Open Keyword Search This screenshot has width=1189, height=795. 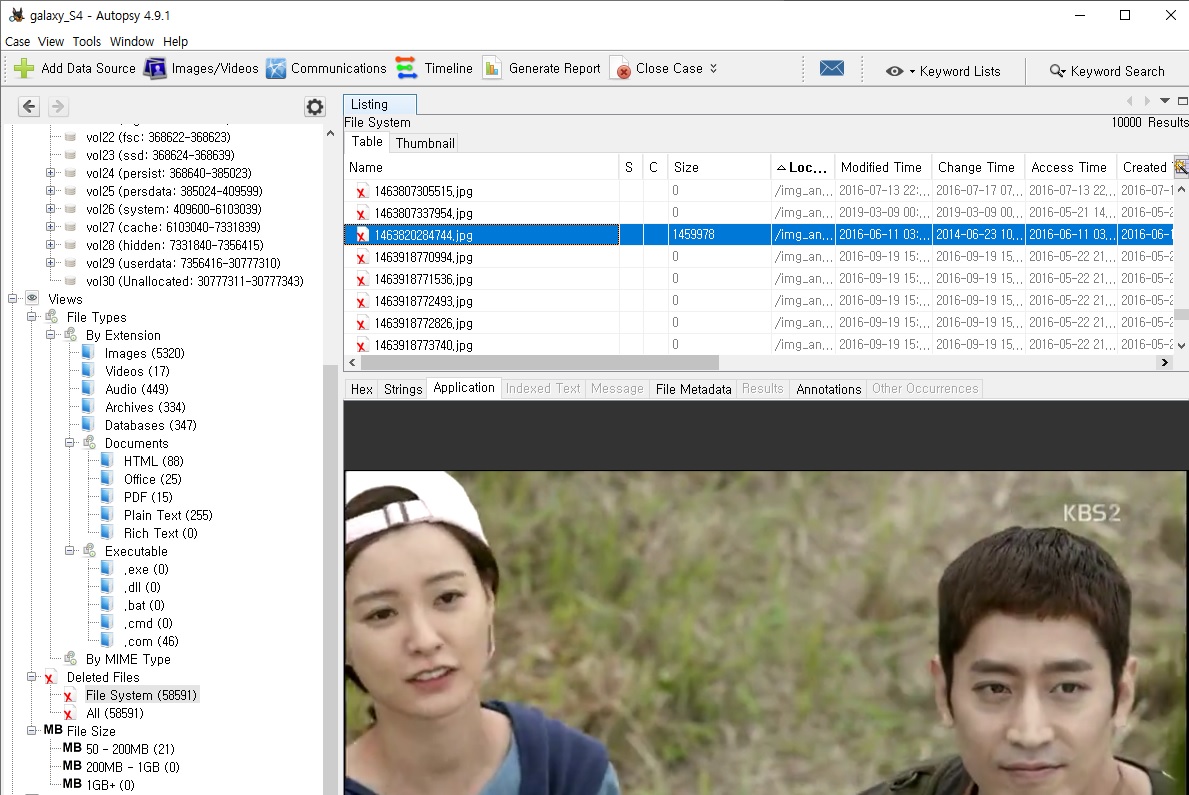pos(1107,71)
